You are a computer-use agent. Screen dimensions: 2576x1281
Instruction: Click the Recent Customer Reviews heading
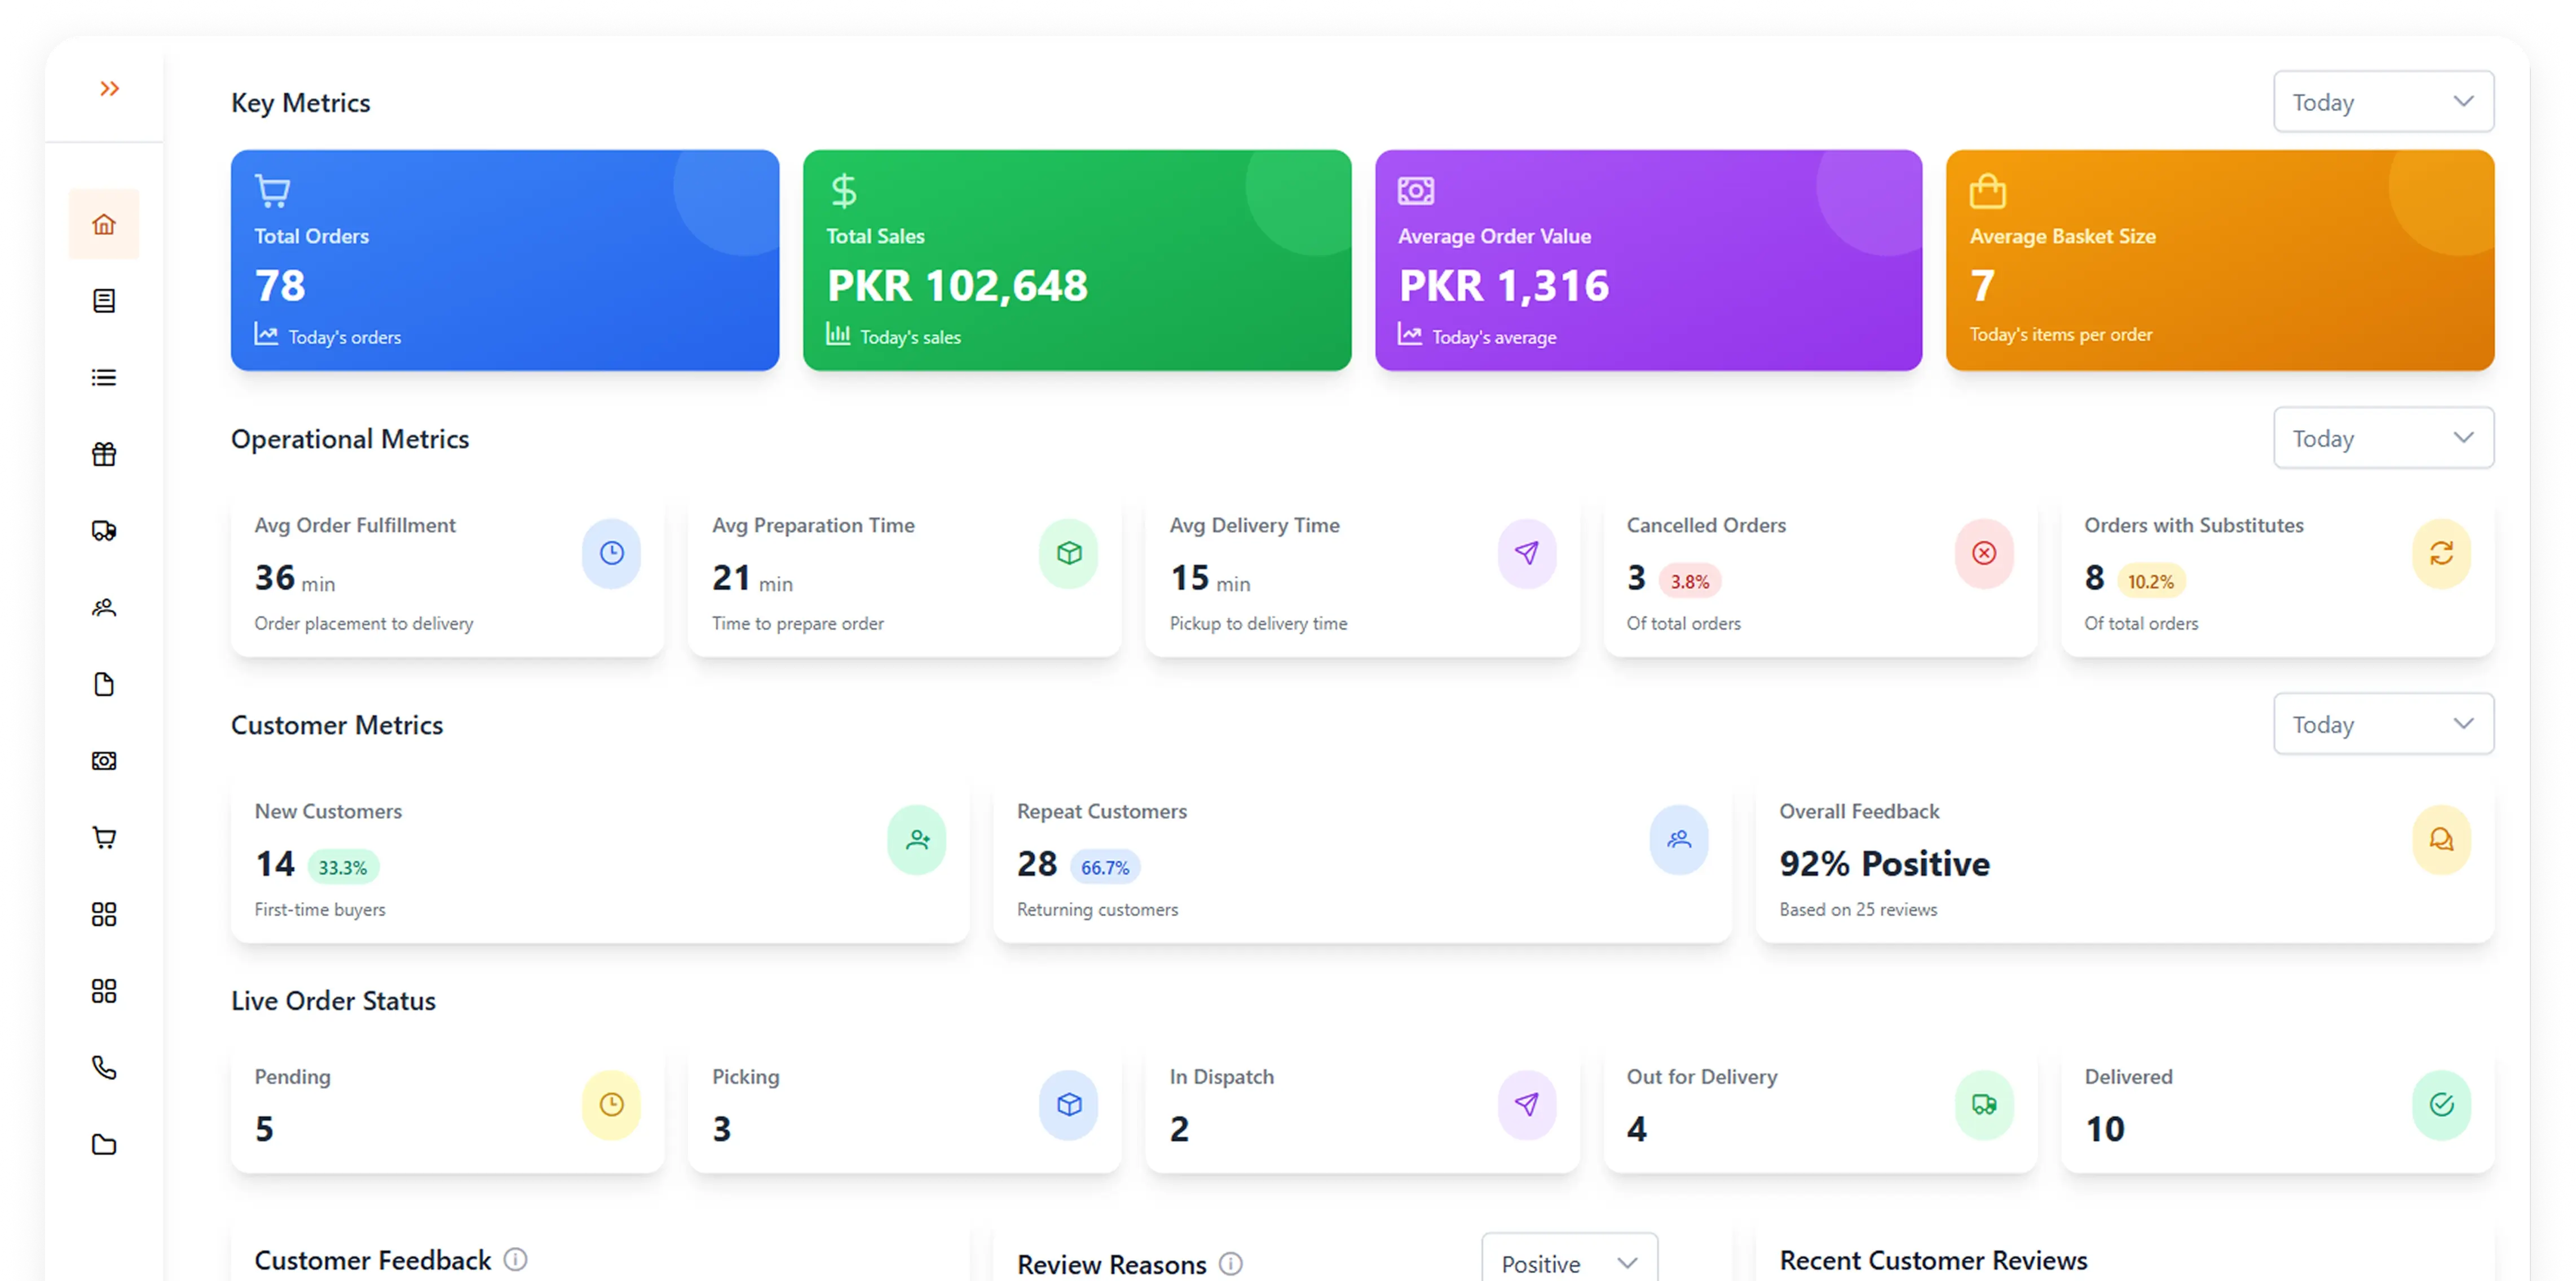pos(1933,1260)
